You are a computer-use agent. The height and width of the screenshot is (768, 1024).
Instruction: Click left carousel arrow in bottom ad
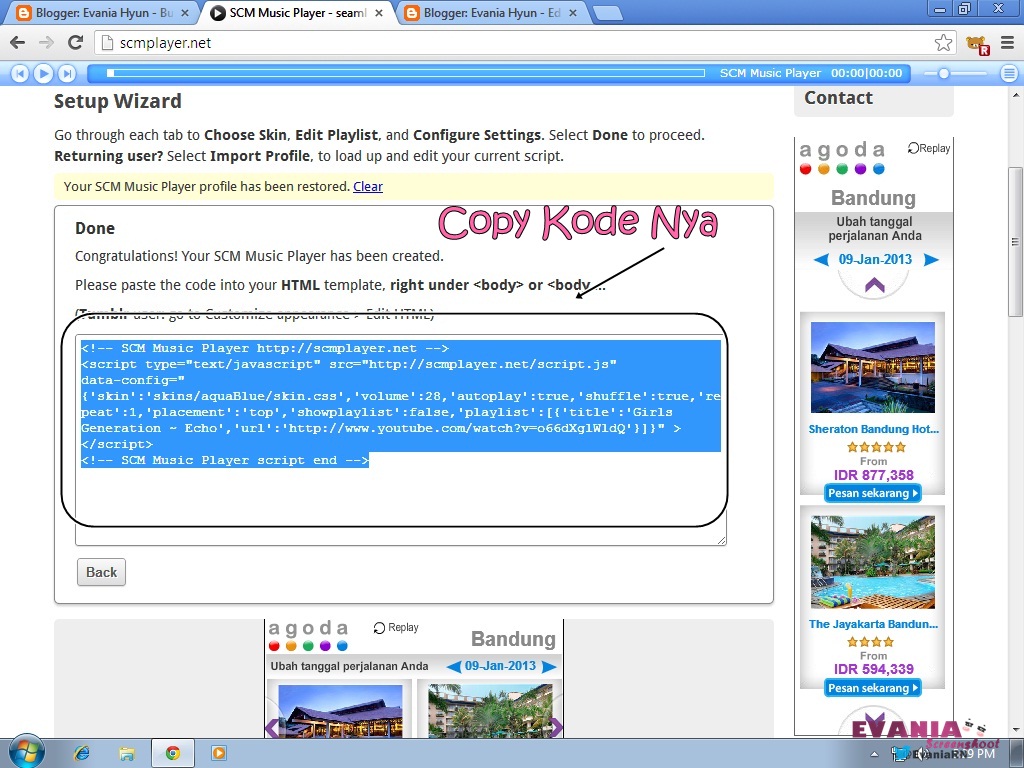(273, 727)
